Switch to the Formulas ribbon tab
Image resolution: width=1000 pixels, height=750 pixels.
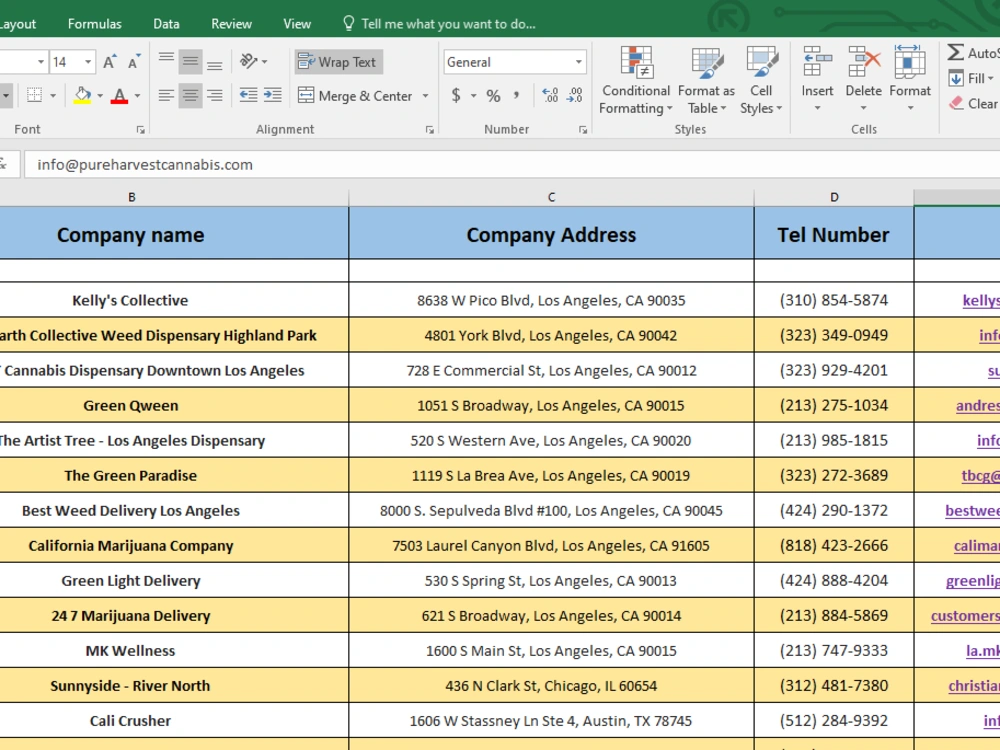click(94, 24)
